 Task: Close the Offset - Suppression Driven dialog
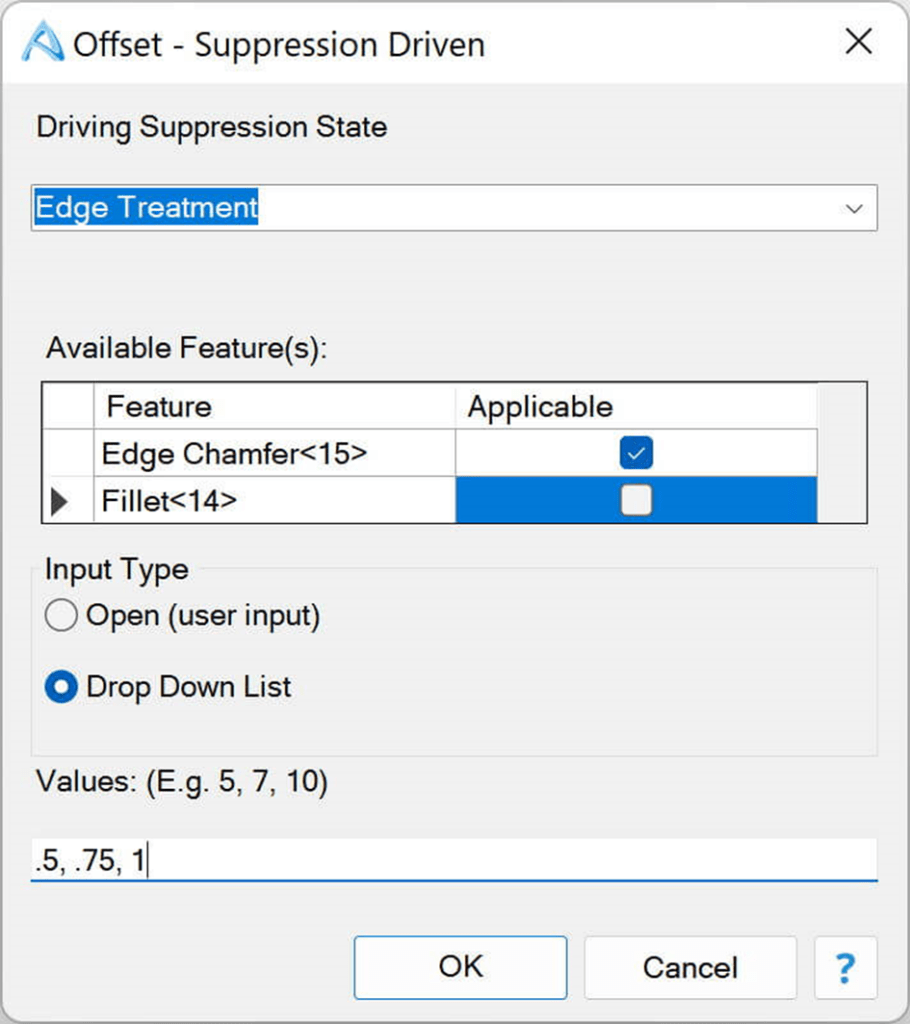(x=859, y=42)
